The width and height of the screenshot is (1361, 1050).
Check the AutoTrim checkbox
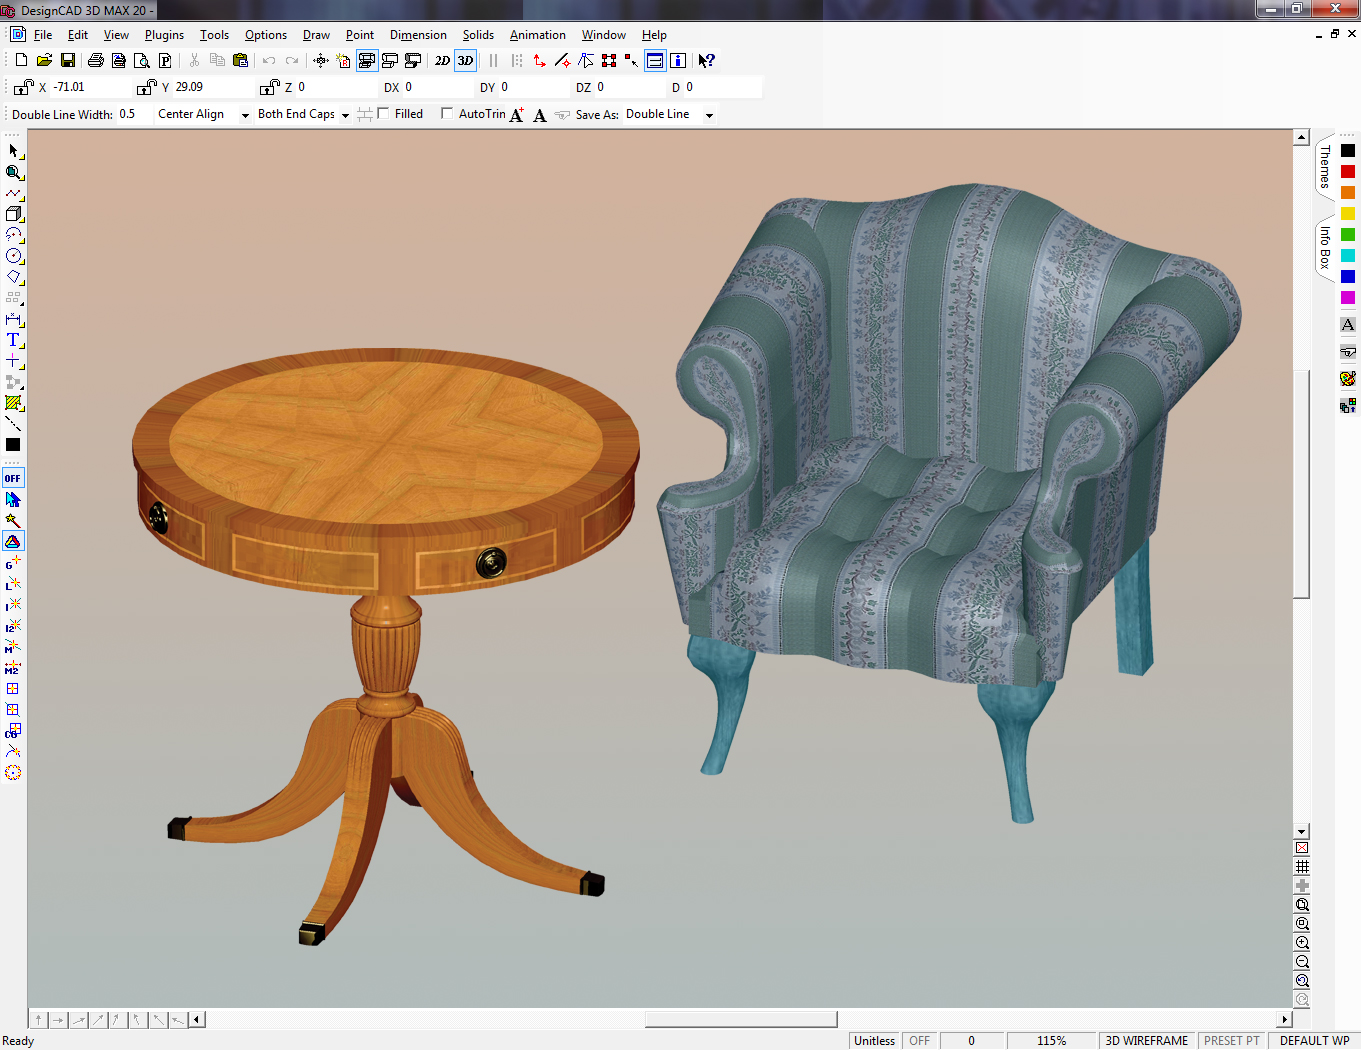pos(447,114)
